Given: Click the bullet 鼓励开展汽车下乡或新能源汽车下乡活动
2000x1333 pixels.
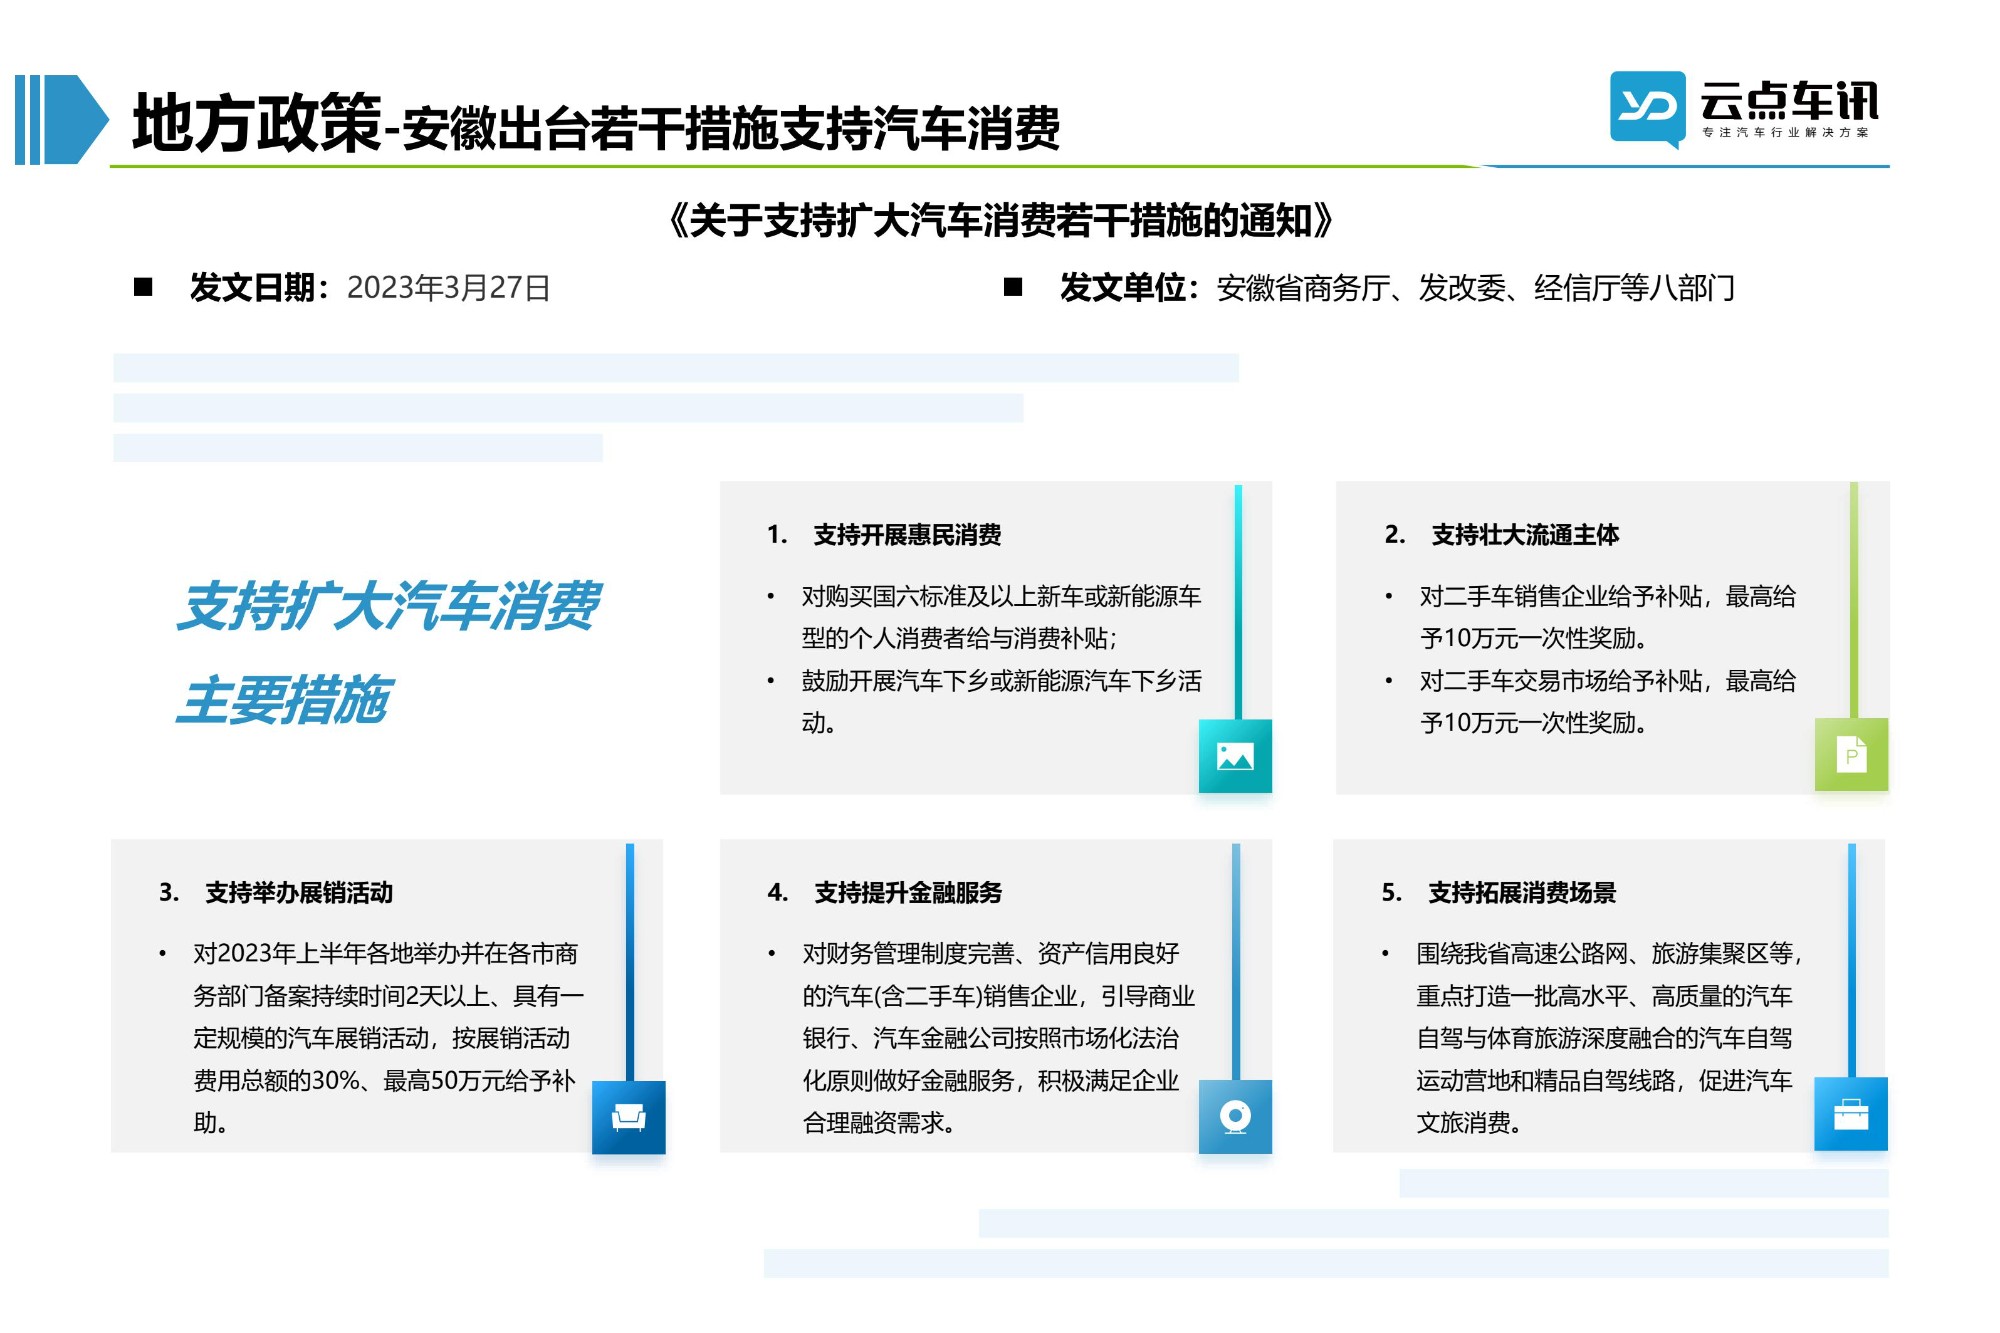Looking at the screenshot, I should (1001, 702).
